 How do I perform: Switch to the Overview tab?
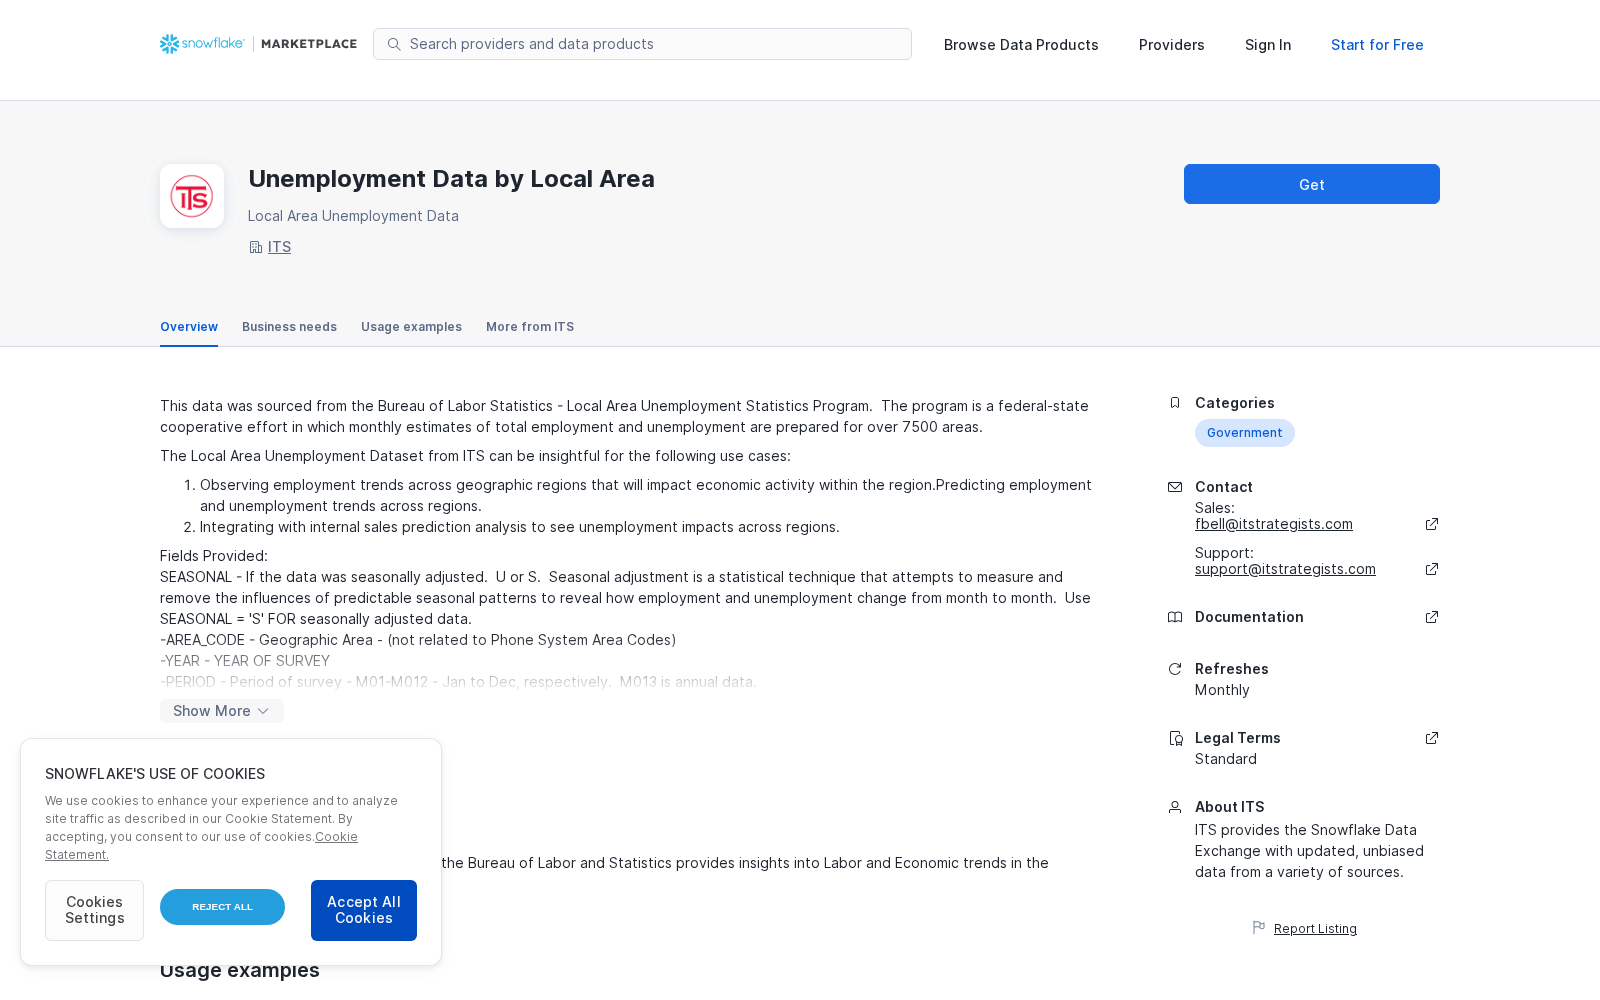pos(189,327)
